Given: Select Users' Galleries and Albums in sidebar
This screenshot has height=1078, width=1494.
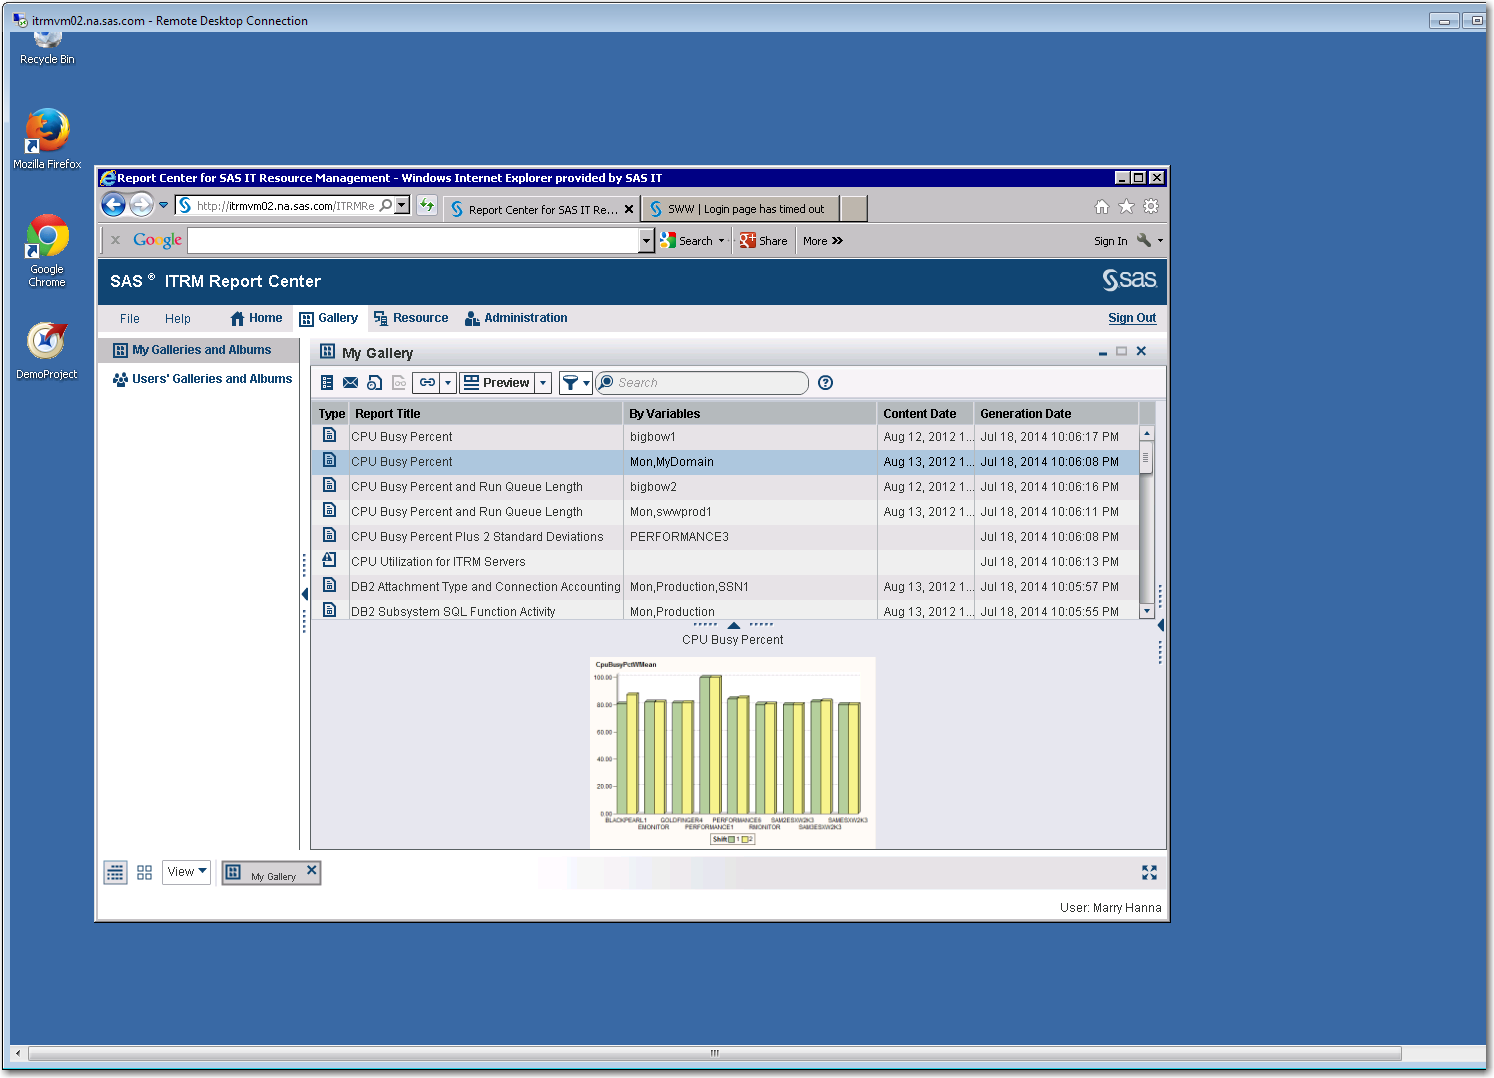Looking at the screenshot, I should tap(202, 379).
